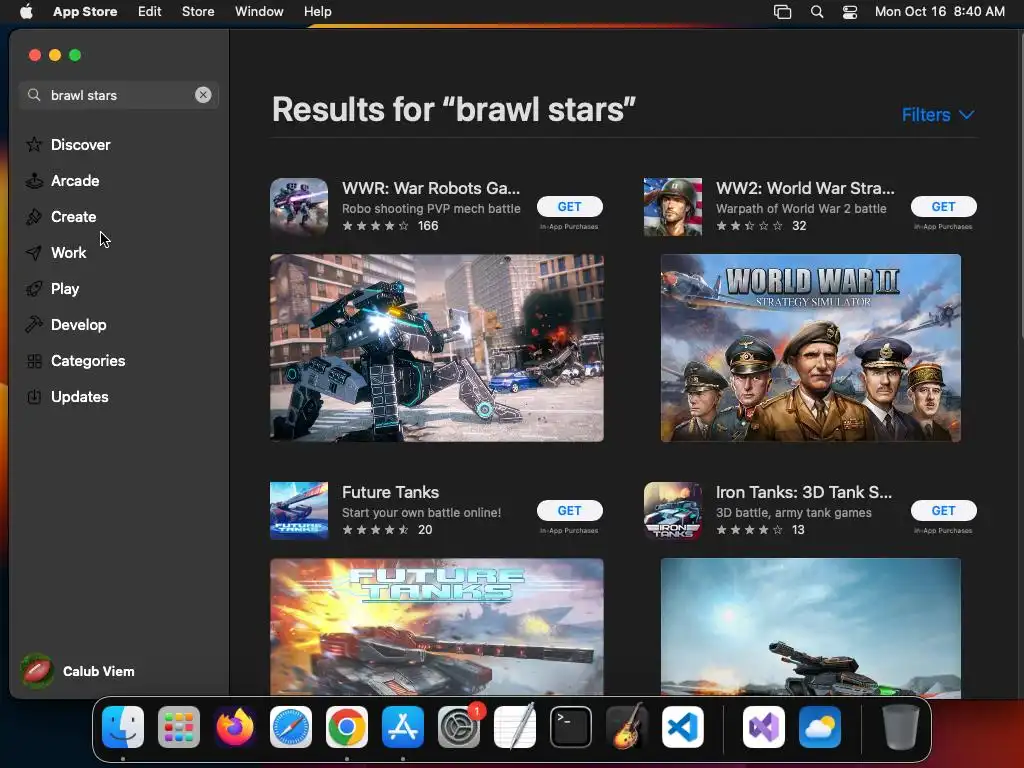This screenshot has width=1024, height=768.
Task: Launch Safari from the Dock
Action: pyautogui.click(x=291, y=727)
